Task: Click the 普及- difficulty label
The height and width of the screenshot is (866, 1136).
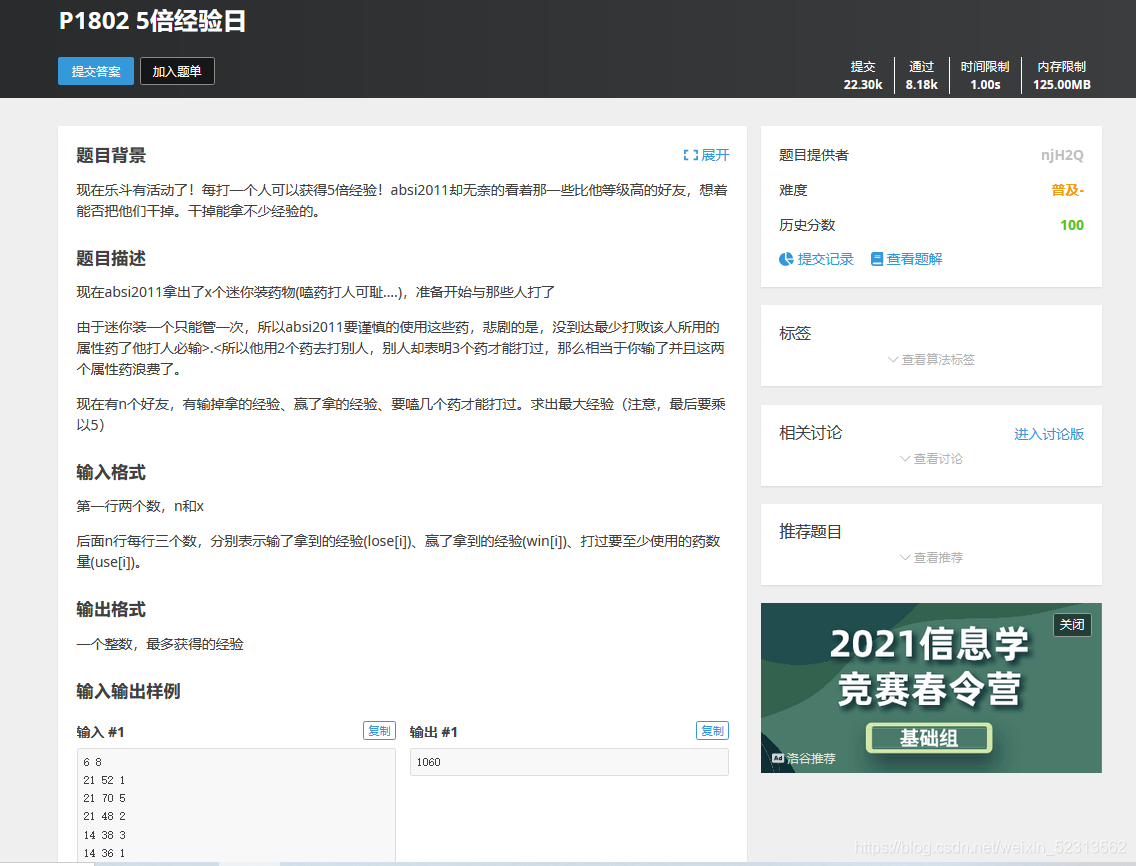Action: 1067,190
